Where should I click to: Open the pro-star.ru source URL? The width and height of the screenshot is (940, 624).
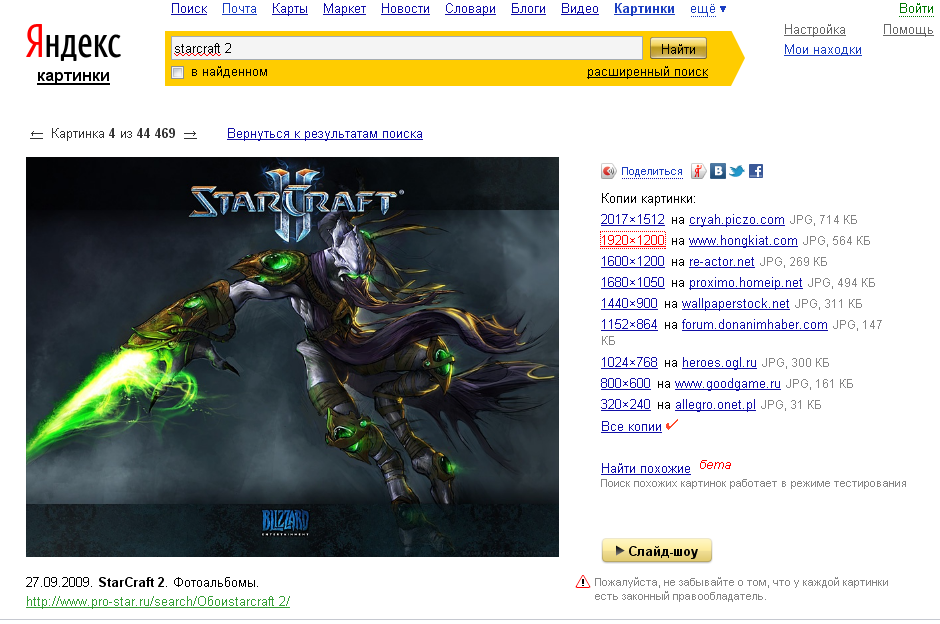(158, 601)
